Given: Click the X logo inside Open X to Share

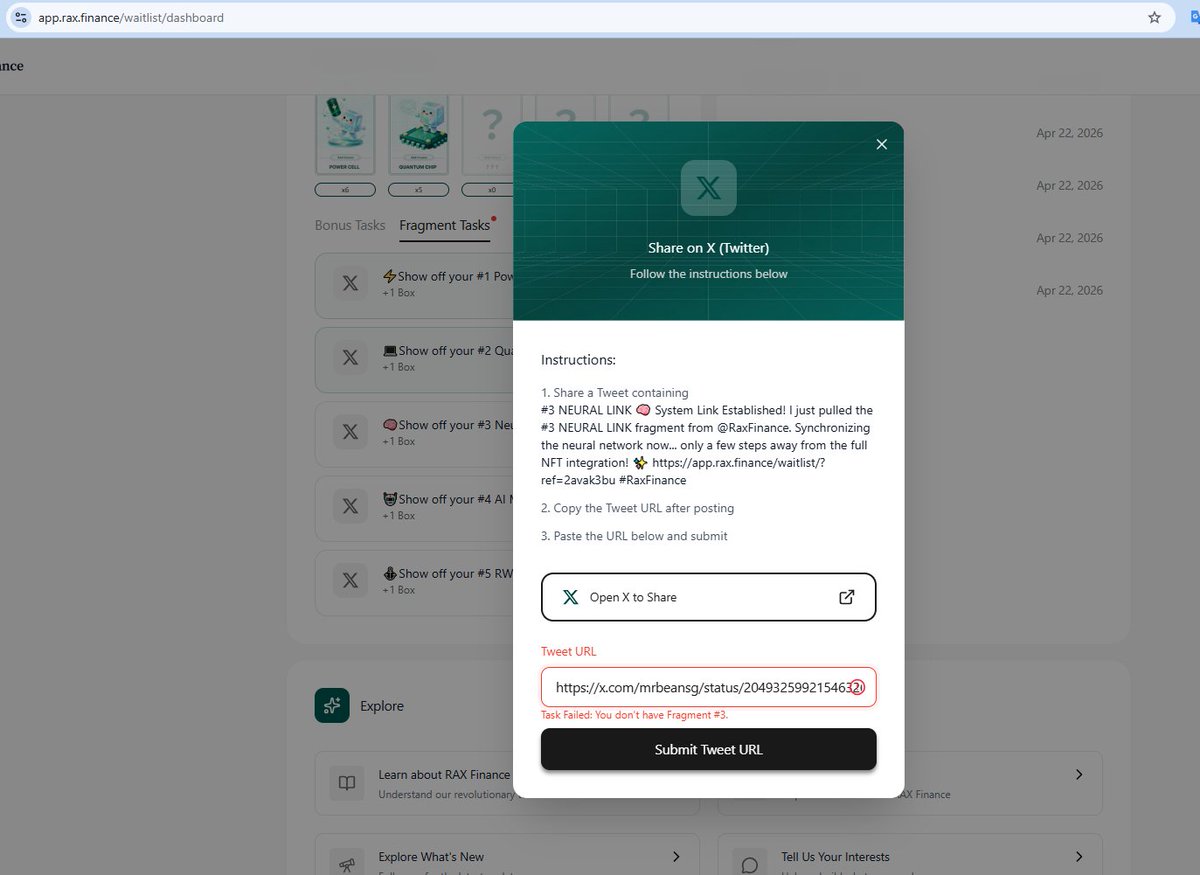Looking at the screenshot, I should coord(570,597).
